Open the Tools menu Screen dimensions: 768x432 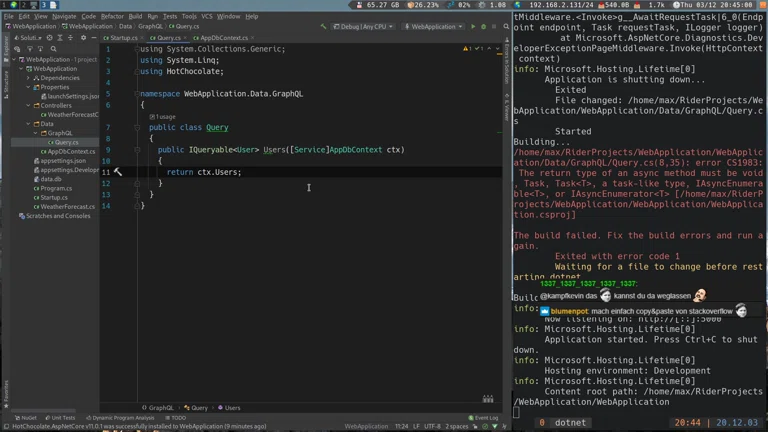[x=189, y=16]
